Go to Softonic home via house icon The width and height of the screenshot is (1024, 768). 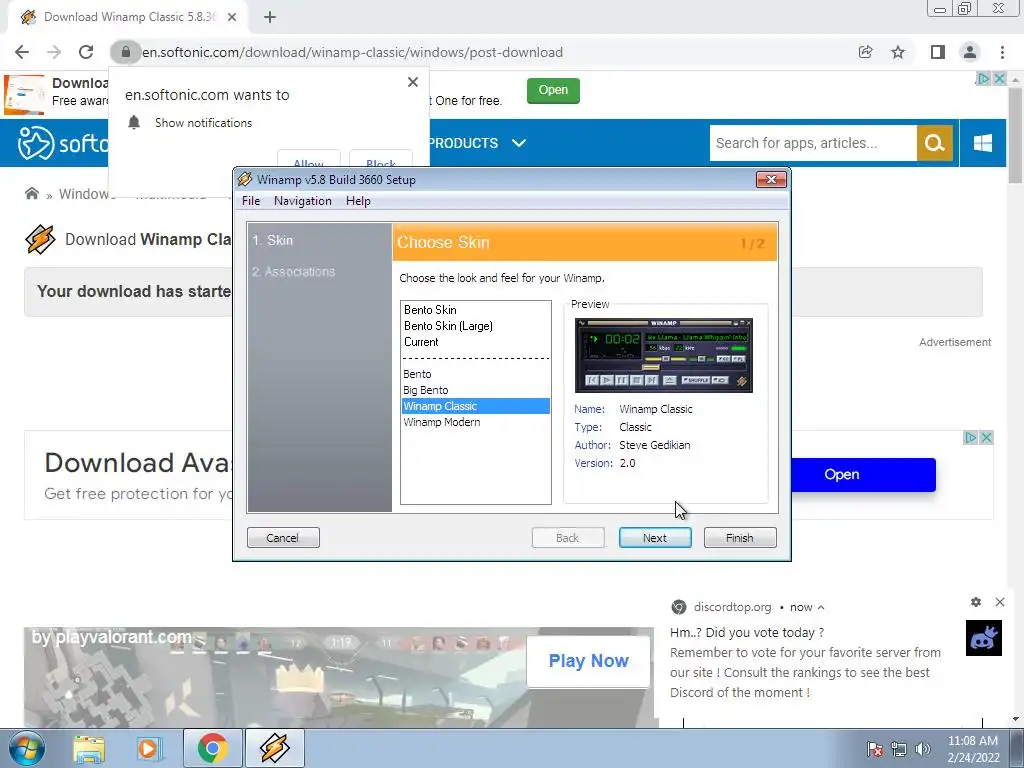(31, 193)
